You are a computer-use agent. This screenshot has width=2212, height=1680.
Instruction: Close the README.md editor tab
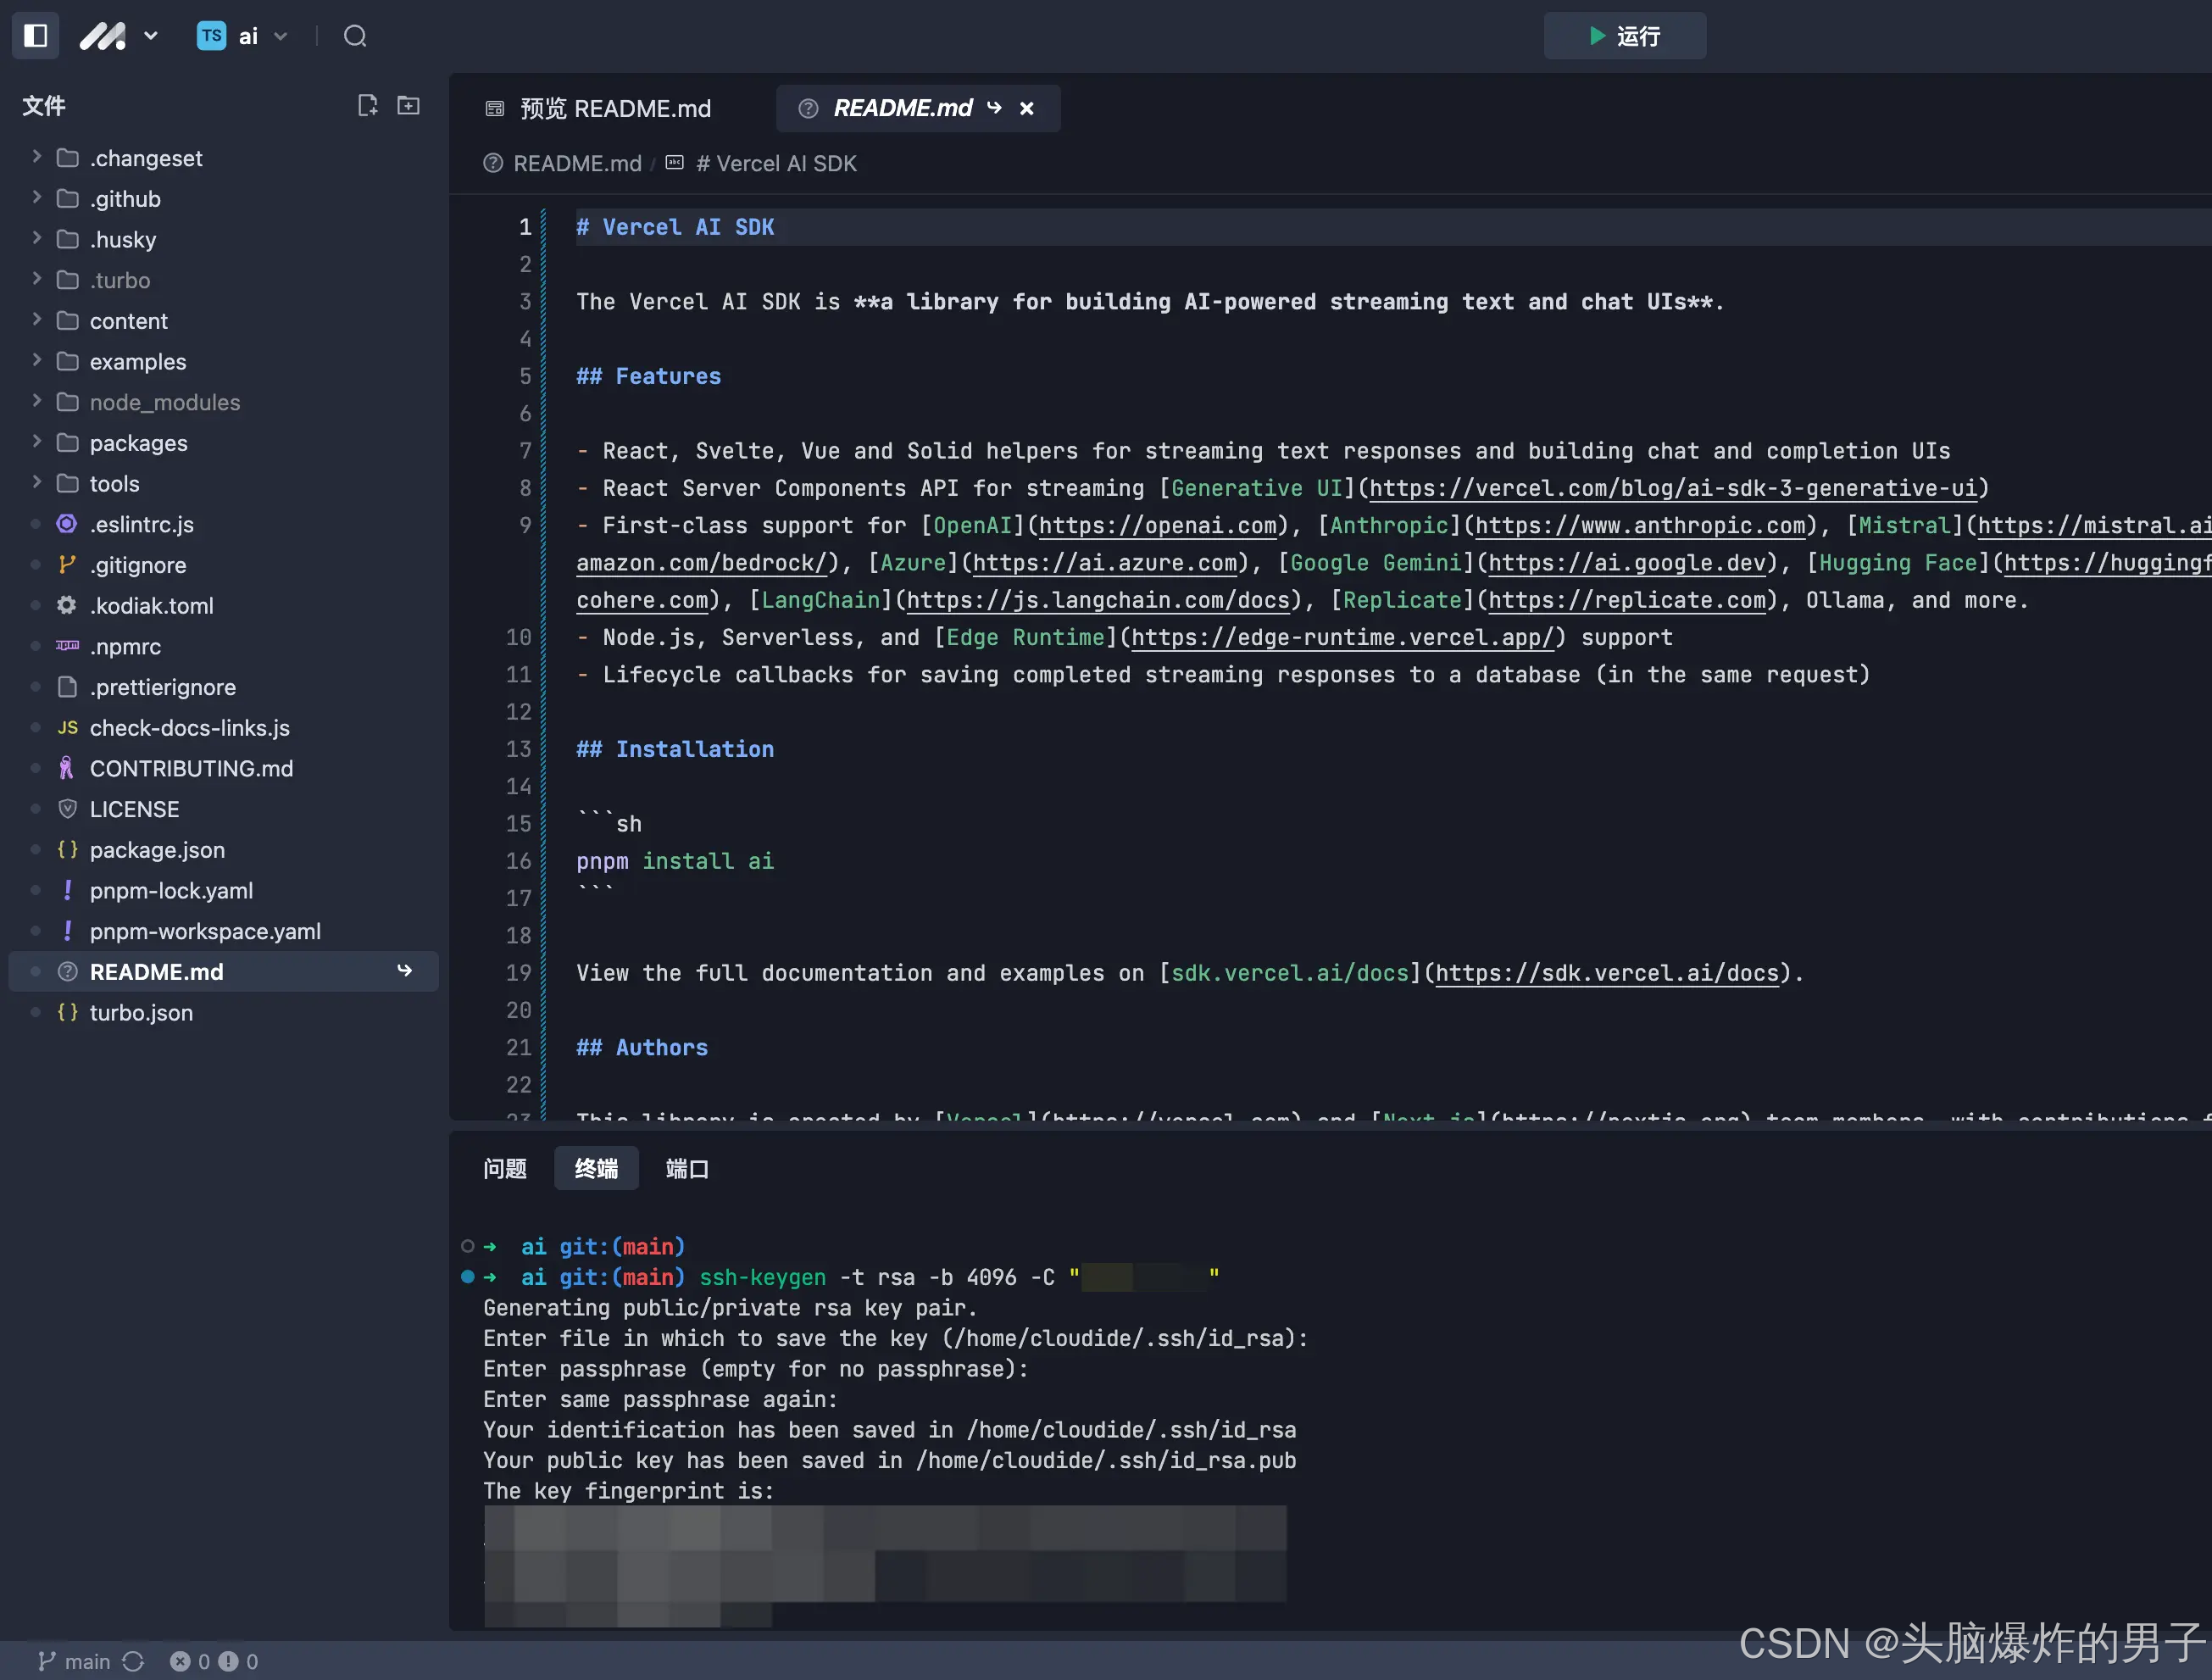coord(1027,108)
